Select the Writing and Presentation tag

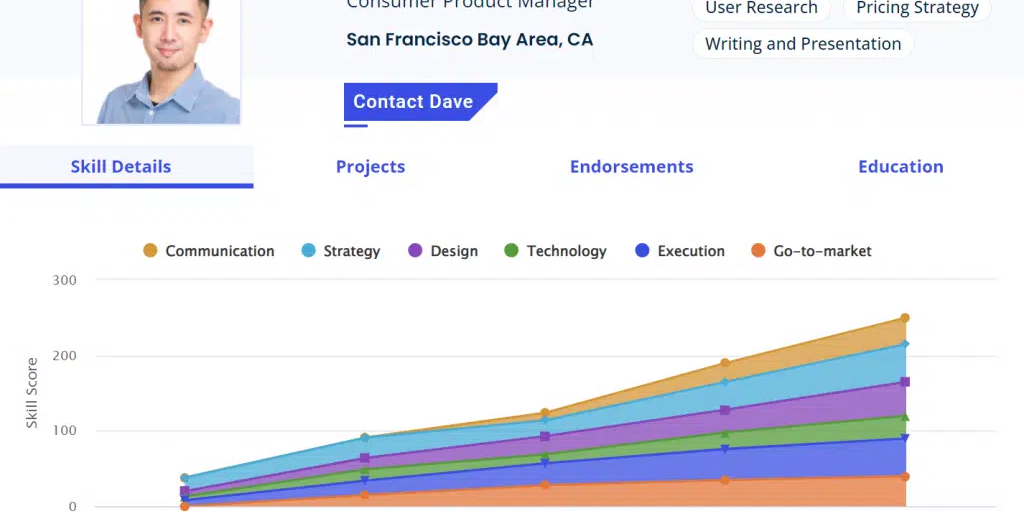[x=803, y=44]
